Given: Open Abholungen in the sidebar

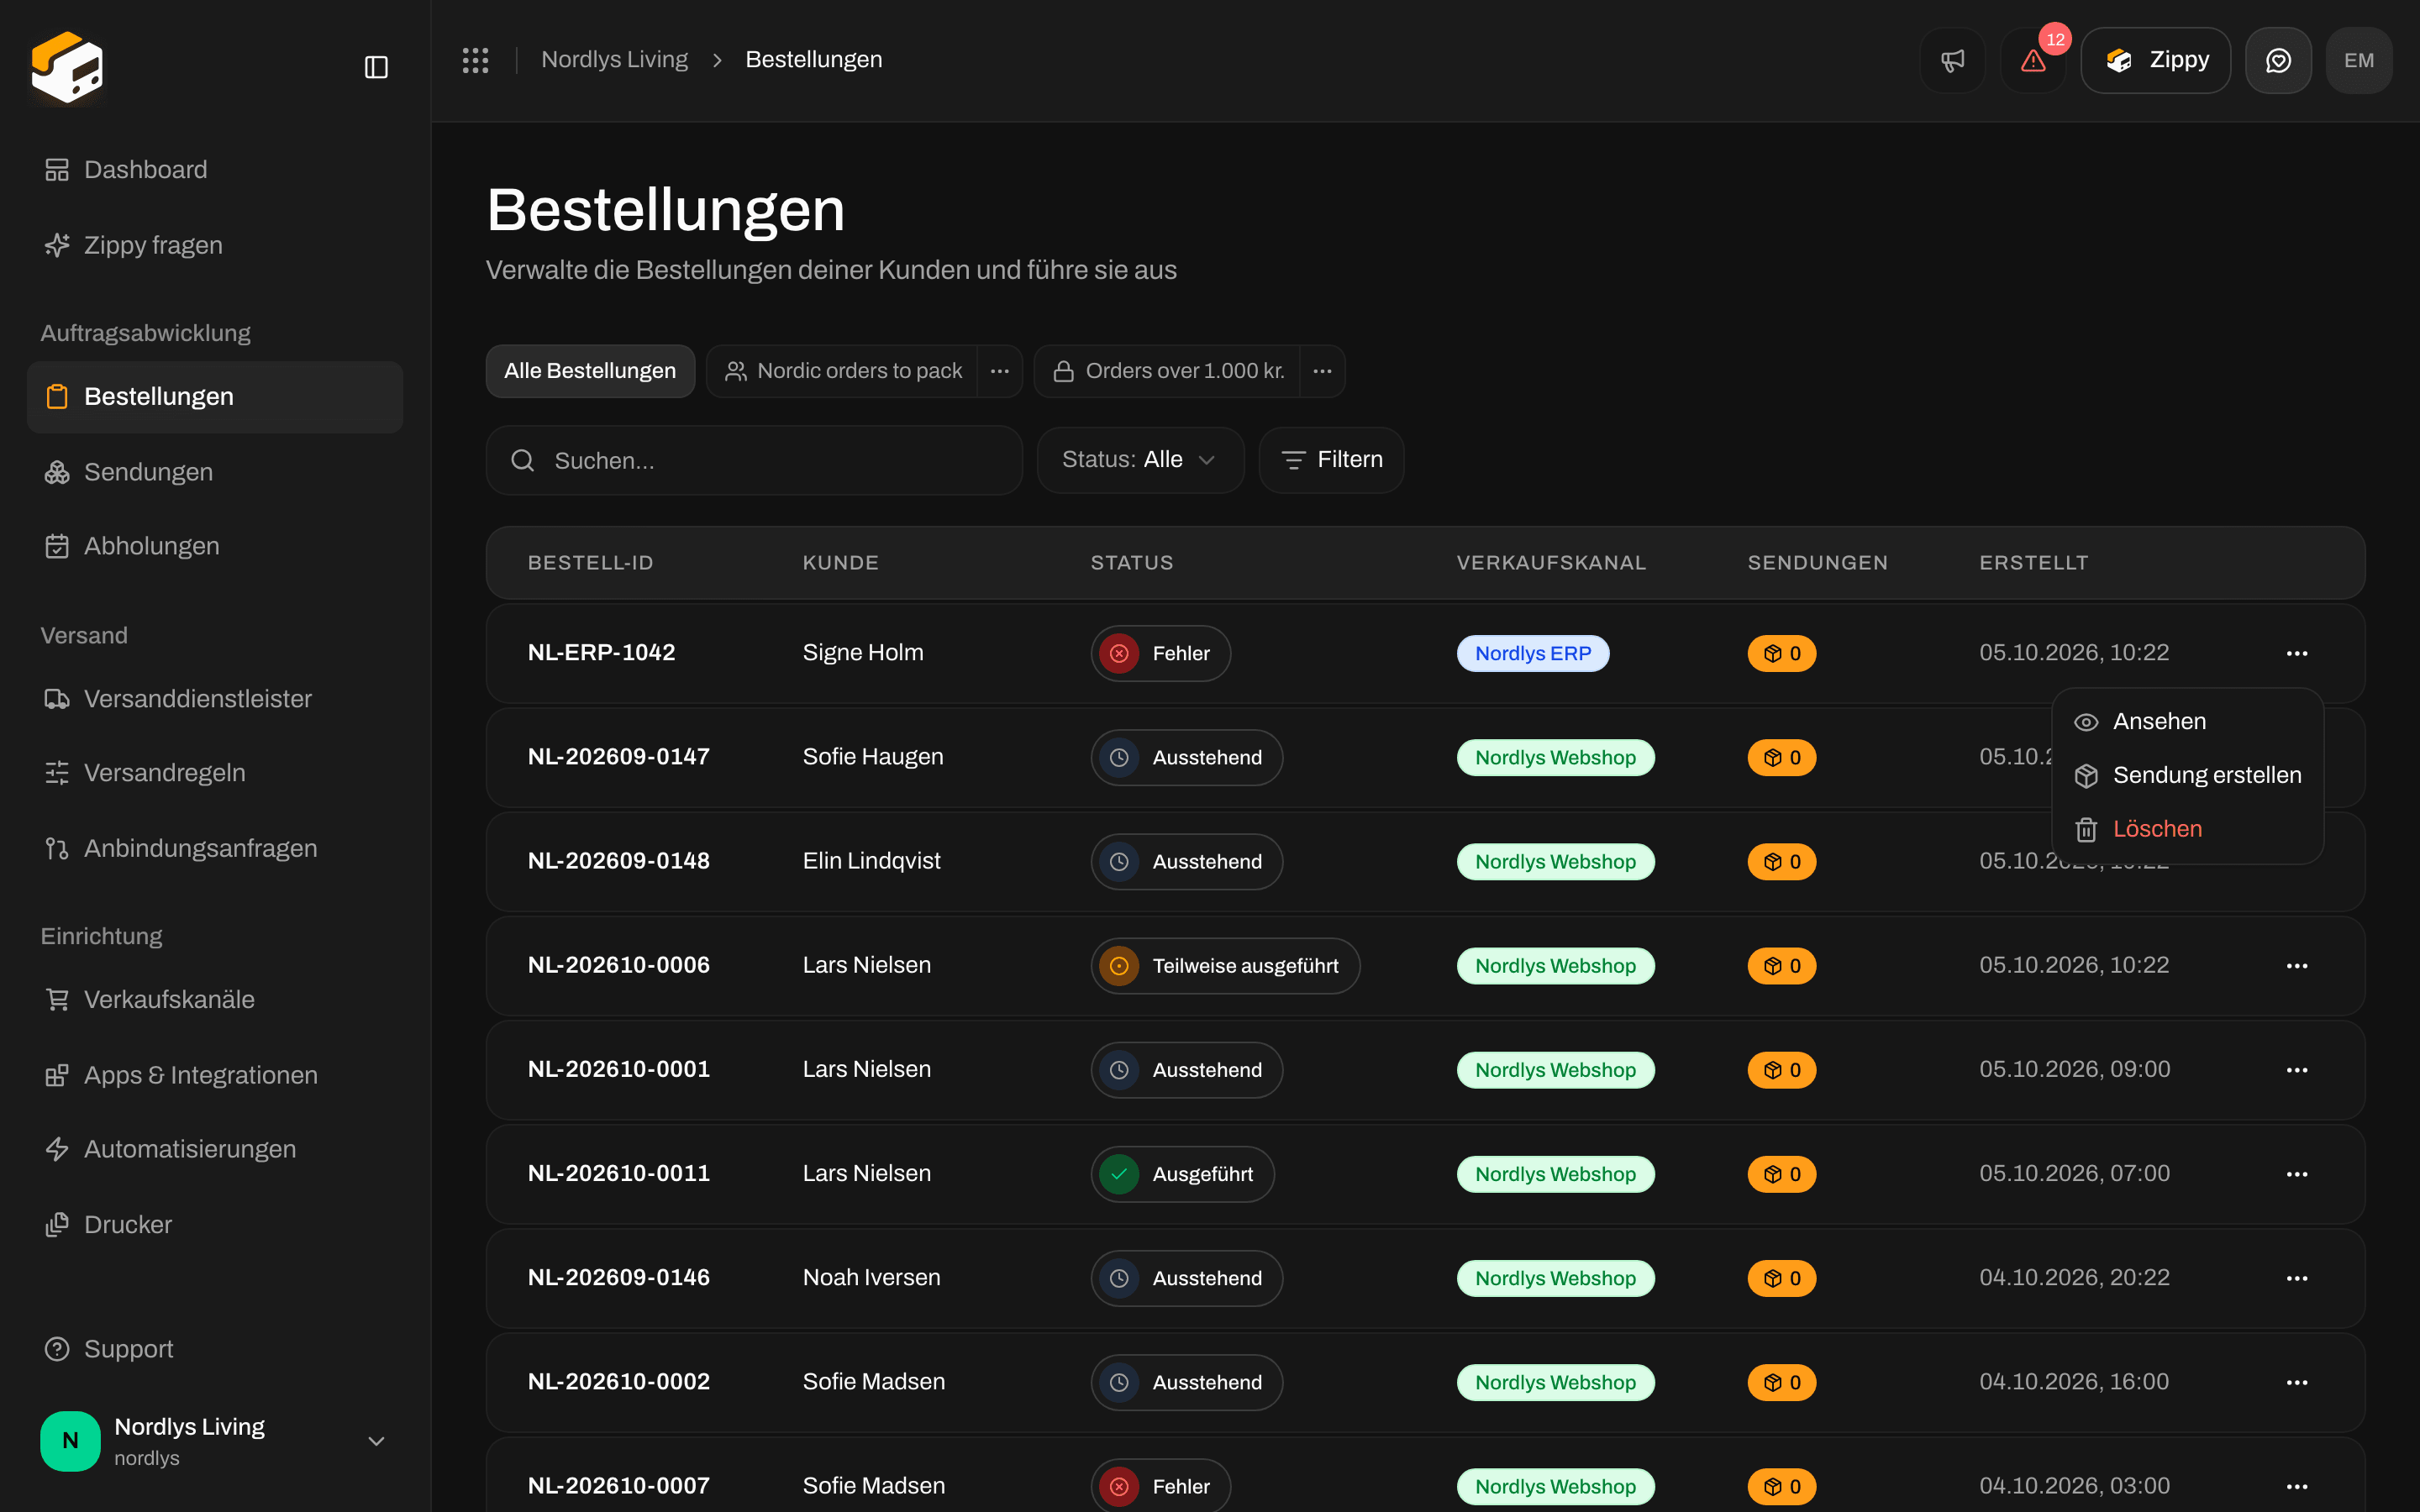Looking at the screenshot, I should click(214, 546).
